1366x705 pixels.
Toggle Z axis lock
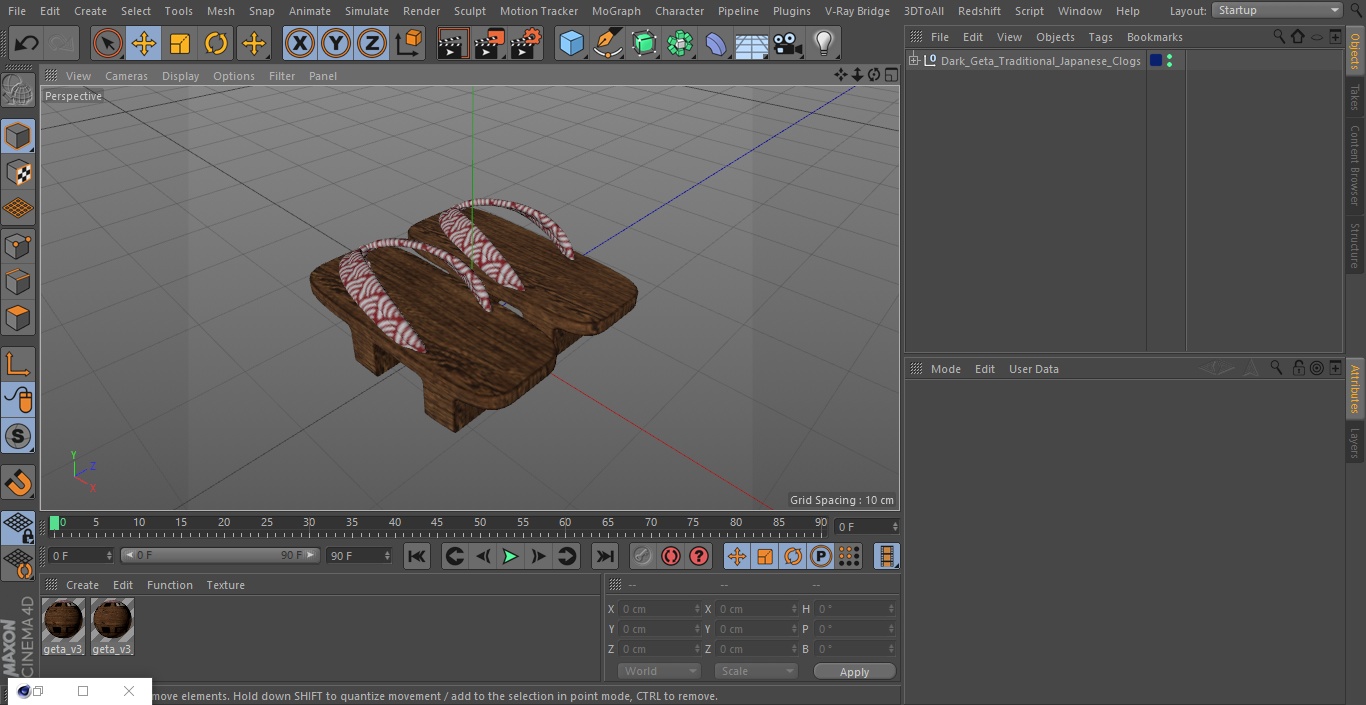point(372,43)
